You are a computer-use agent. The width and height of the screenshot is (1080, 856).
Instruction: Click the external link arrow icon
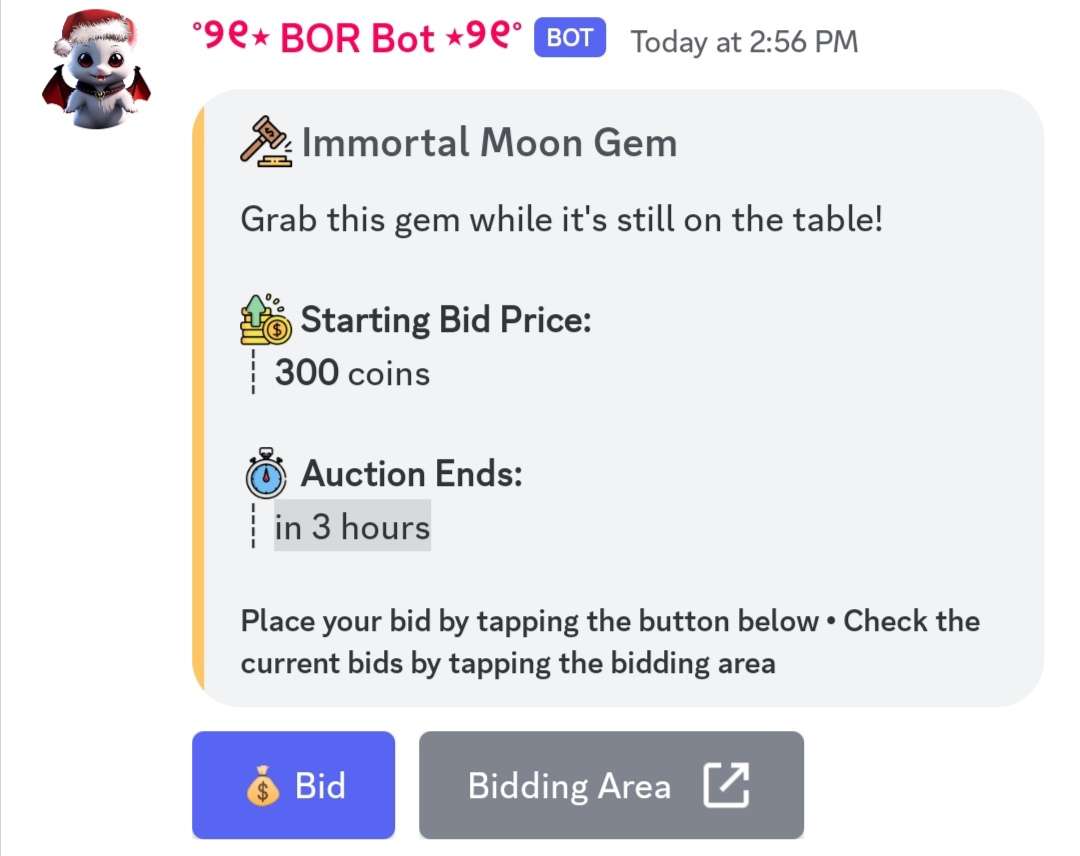(x=727, y=785)
